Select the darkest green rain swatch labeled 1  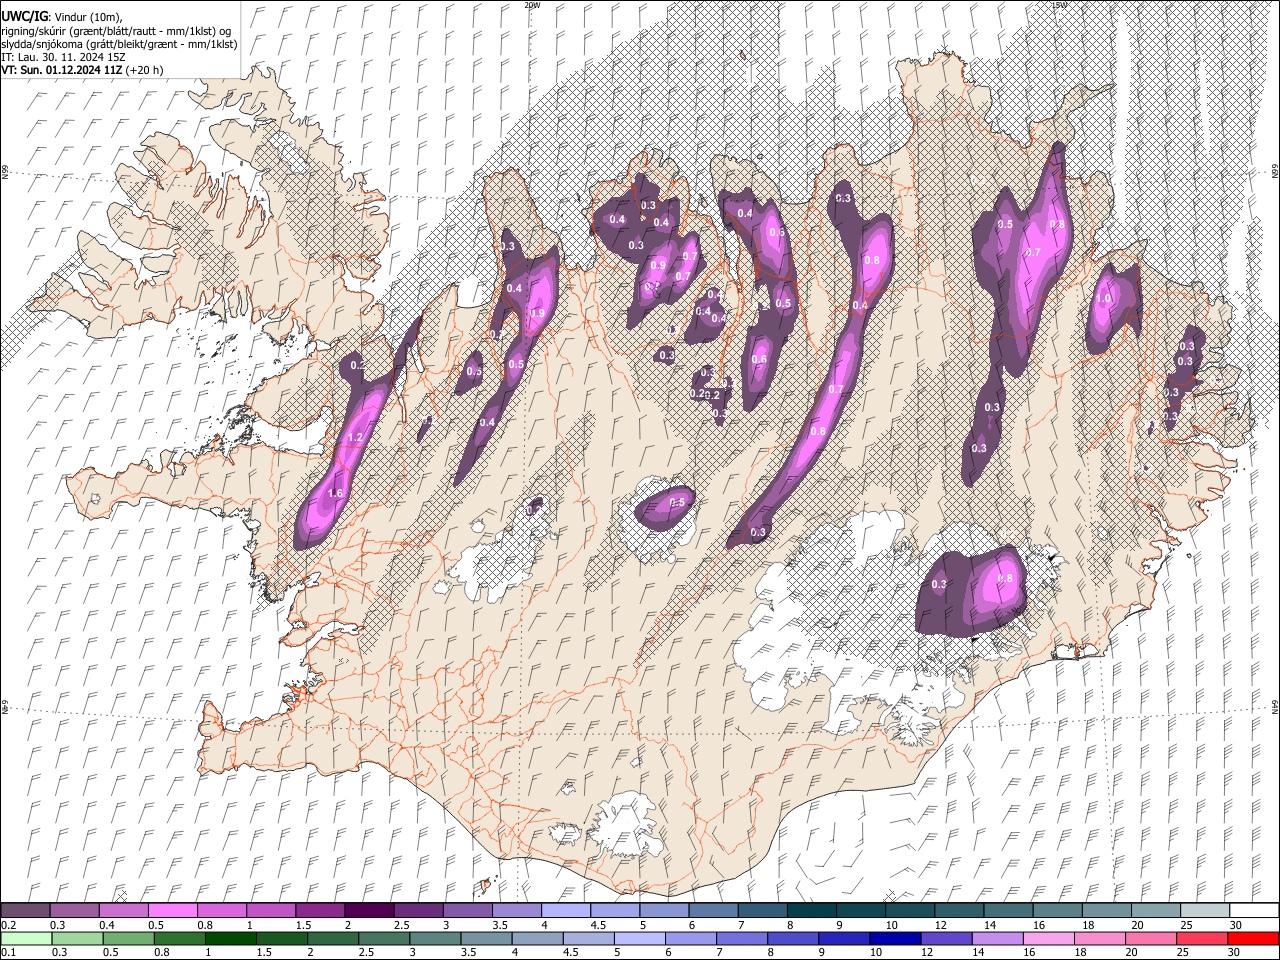[x=230, y=938]
